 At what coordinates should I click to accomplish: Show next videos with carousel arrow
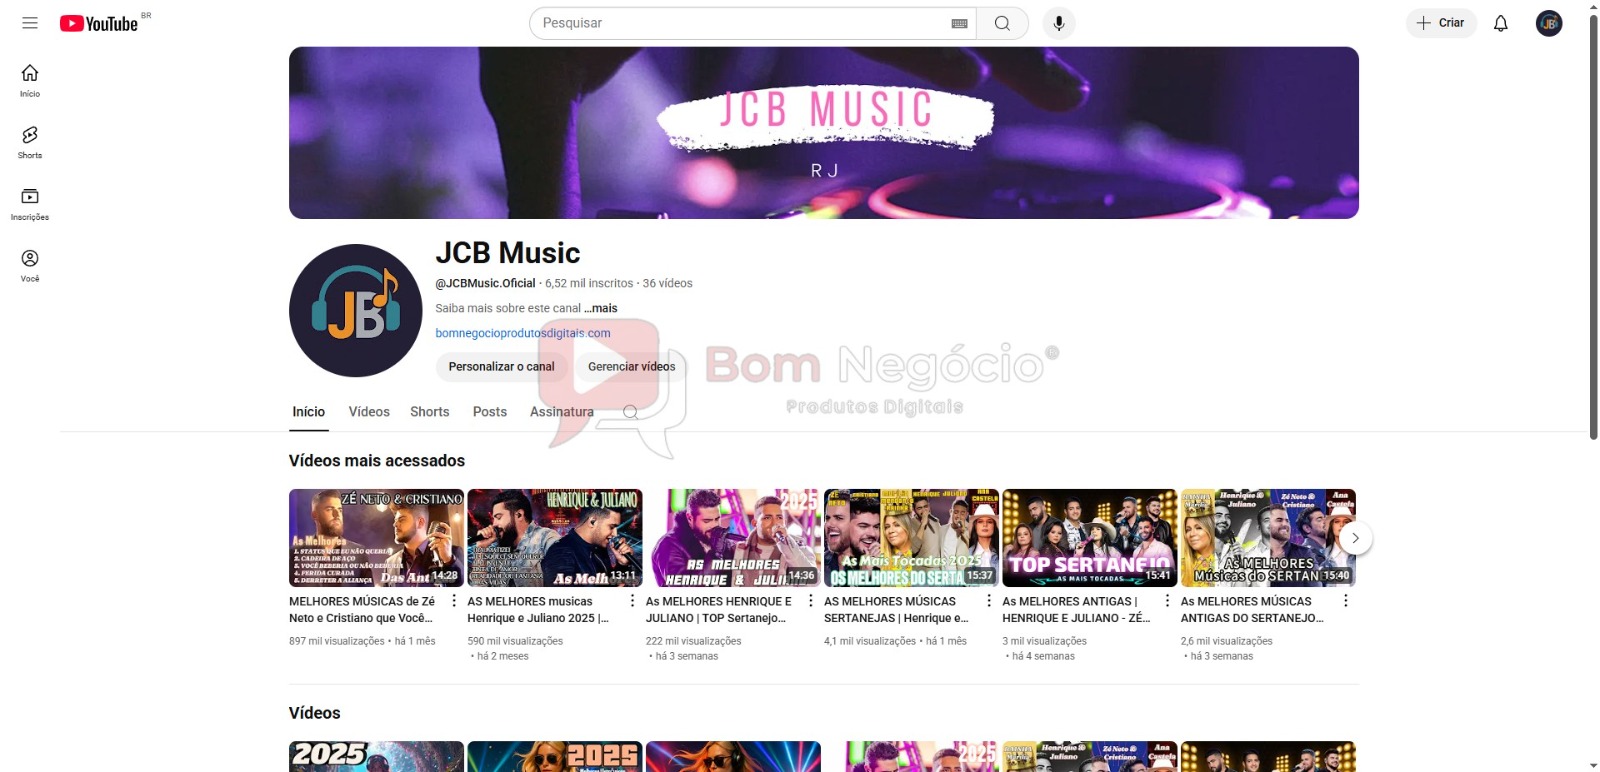1355,538
